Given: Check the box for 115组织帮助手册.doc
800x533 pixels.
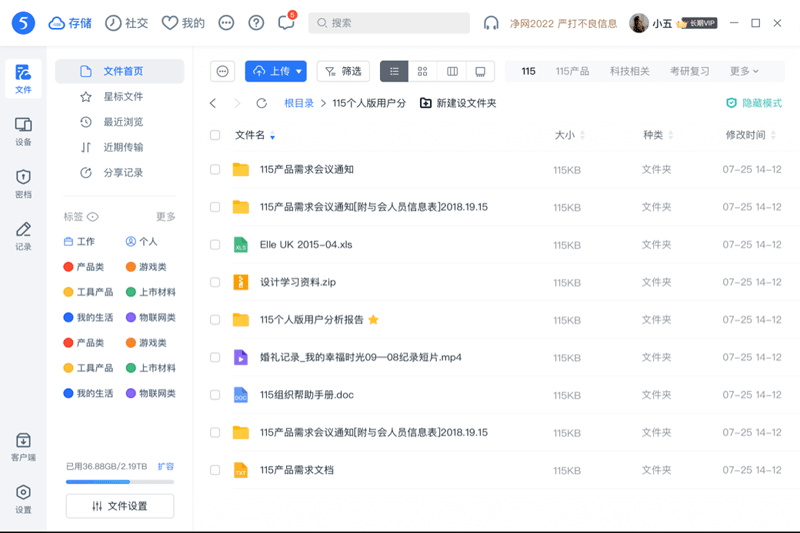Looking at the screenshot, I should [215, 395].
